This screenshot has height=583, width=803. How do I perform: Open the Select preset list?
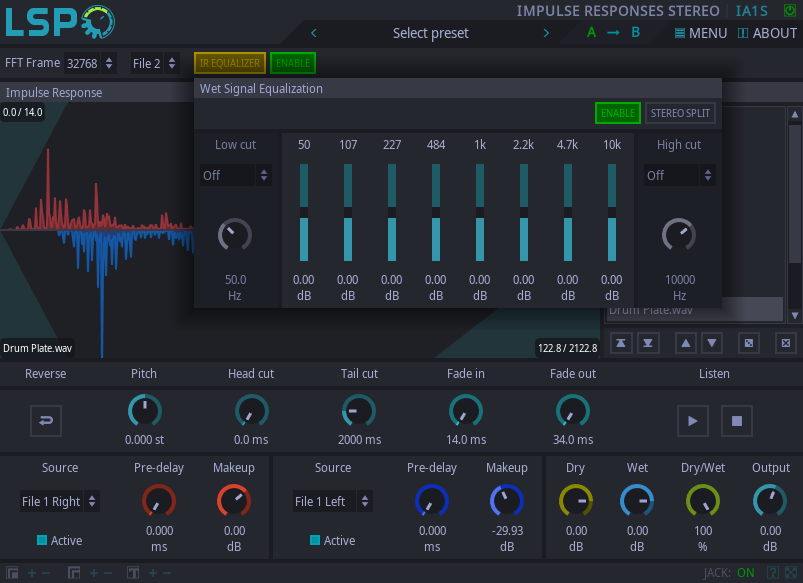pos(430,33)
